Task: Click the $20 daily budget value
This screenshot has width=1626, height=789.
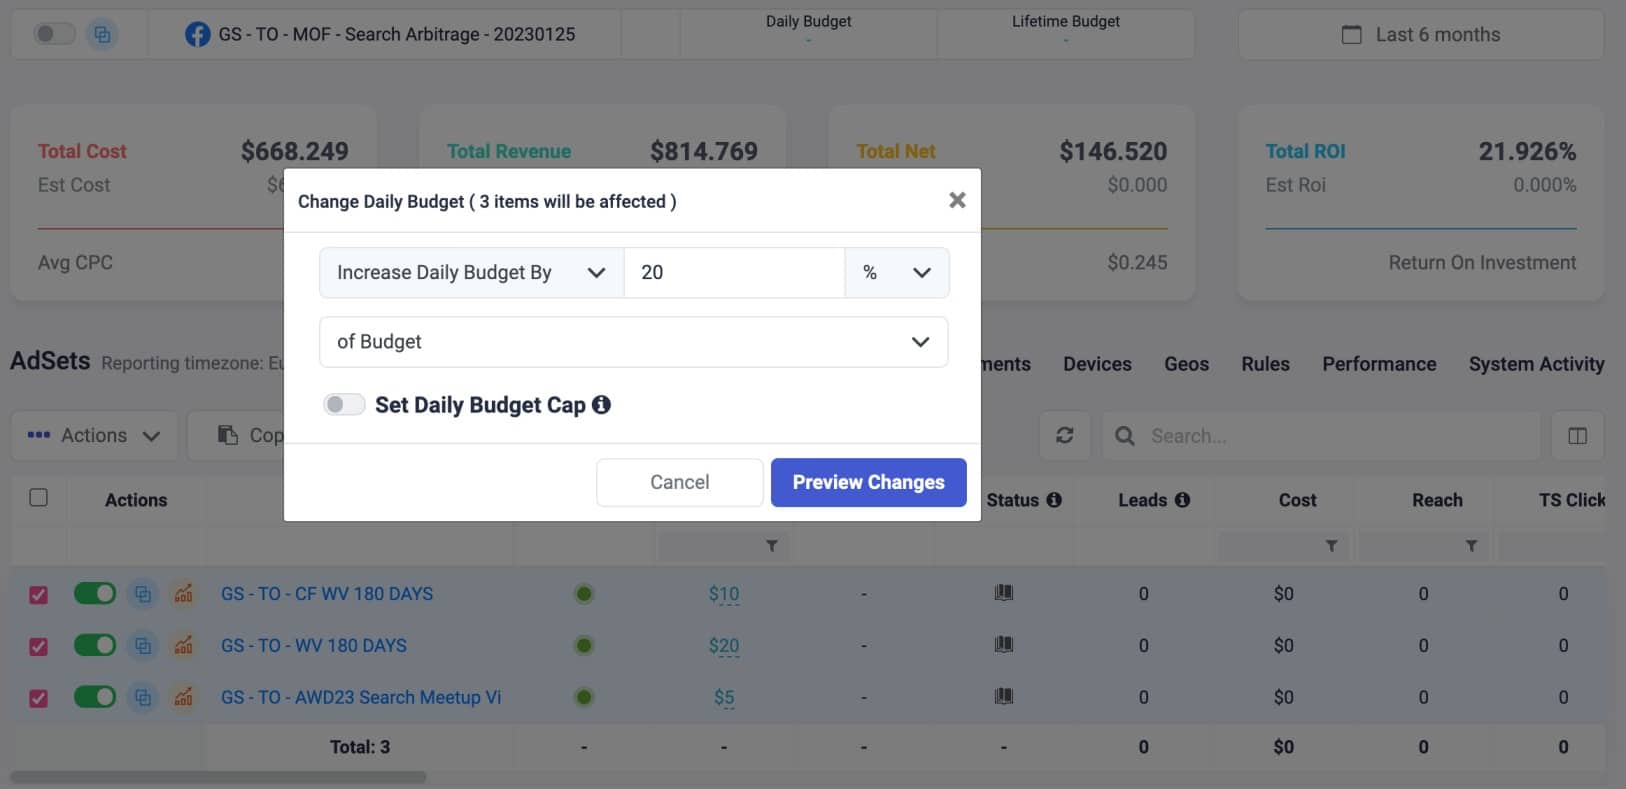Action: [x=724, y=646]
